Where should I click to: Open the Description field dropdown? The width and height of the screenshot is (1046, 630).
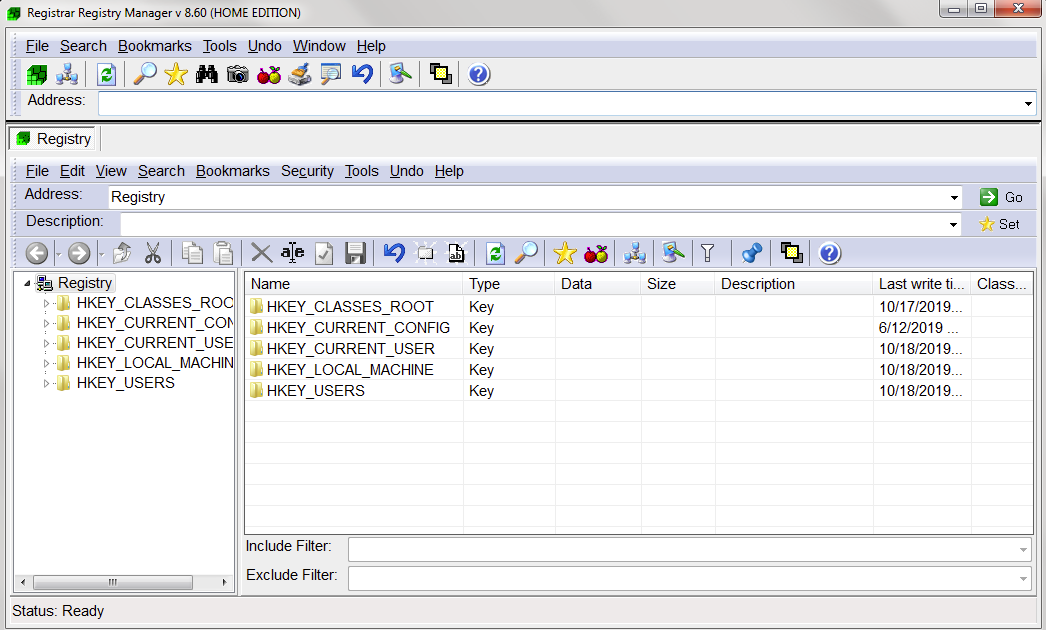click(953, 225)
